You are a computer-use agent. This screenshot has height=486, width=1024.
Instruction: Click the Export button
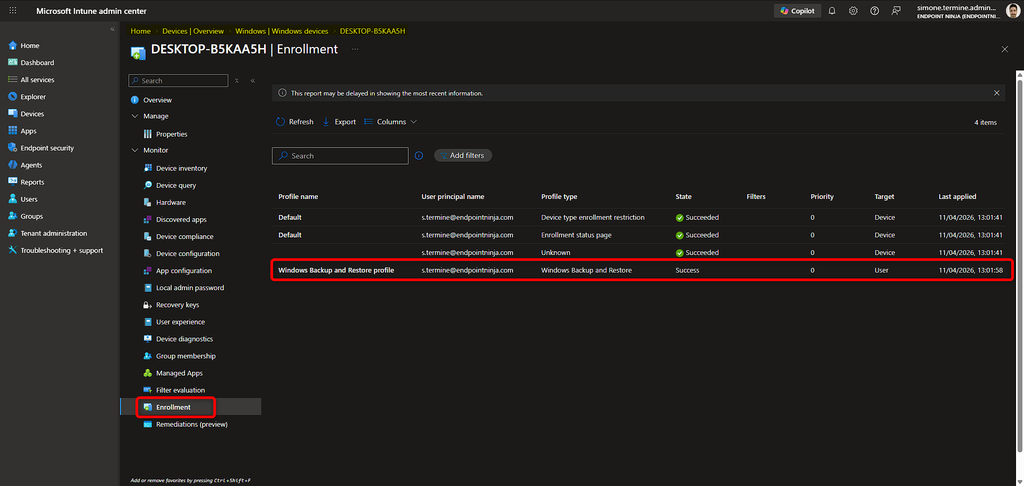point(339,122)
